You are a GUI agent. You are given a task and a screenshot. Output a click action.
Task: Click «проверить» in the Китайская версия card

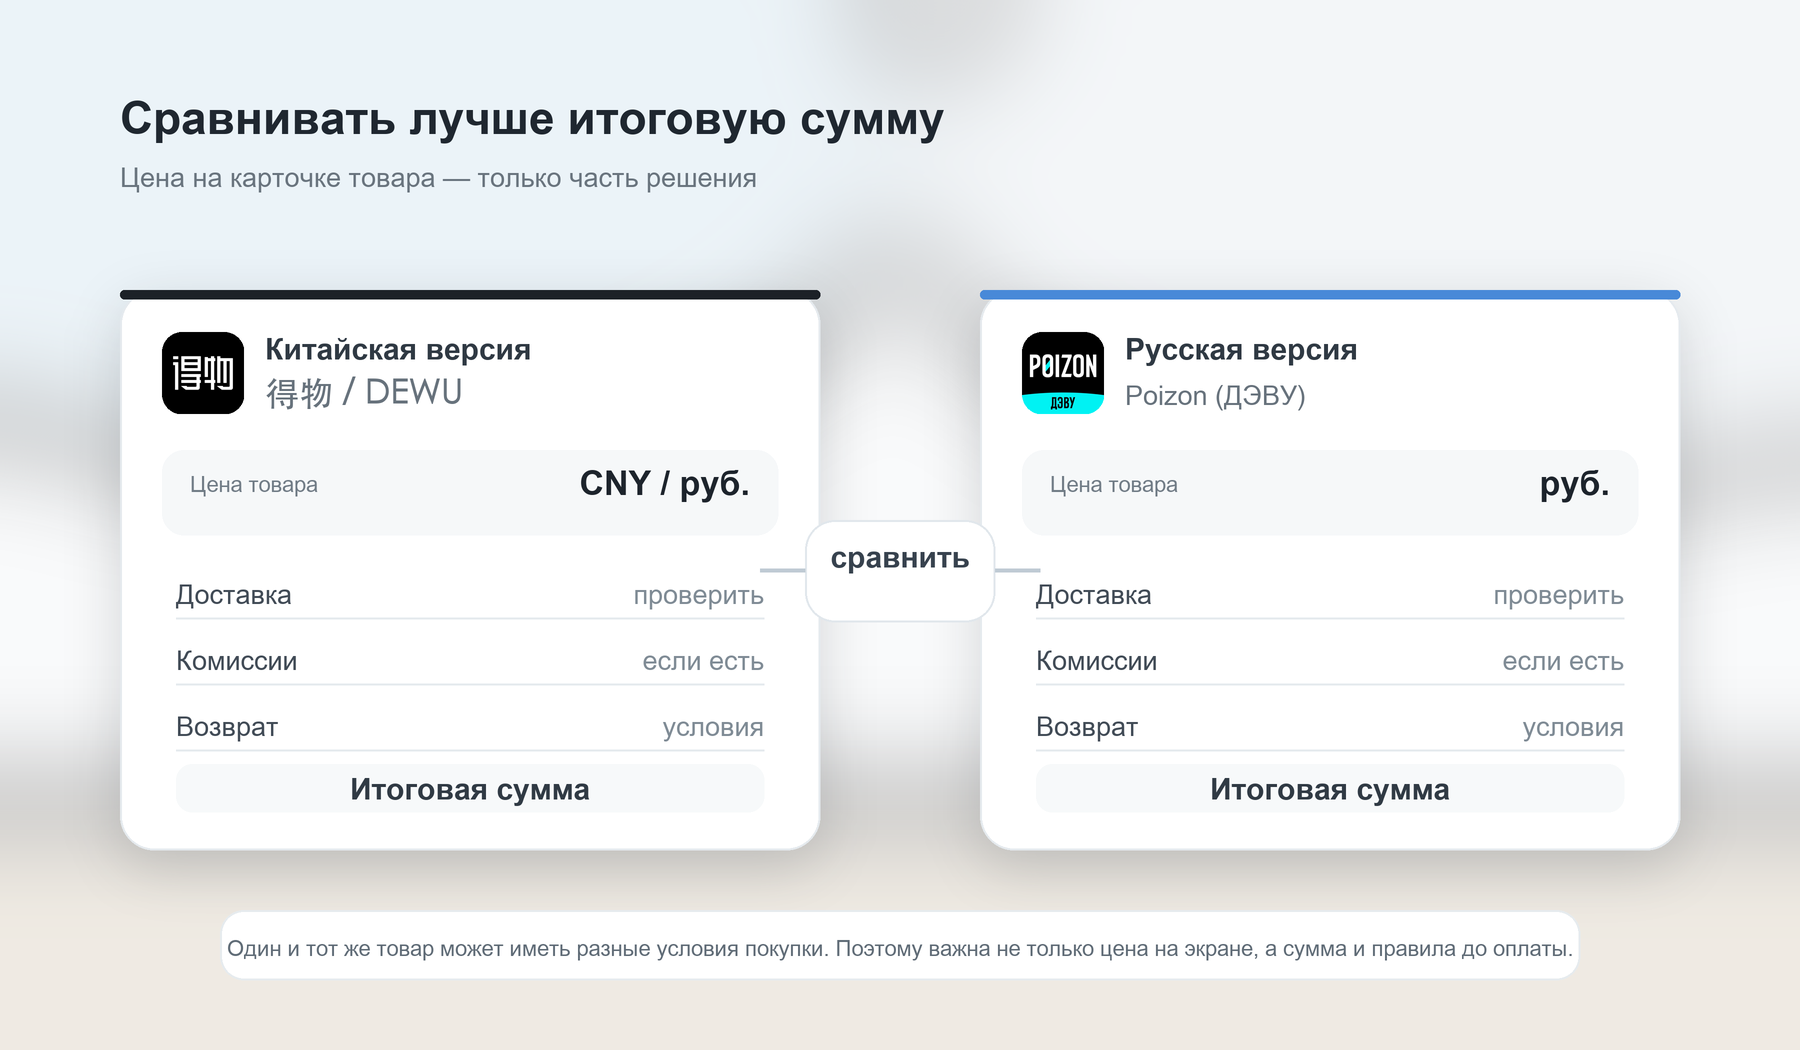pos(698,596)
